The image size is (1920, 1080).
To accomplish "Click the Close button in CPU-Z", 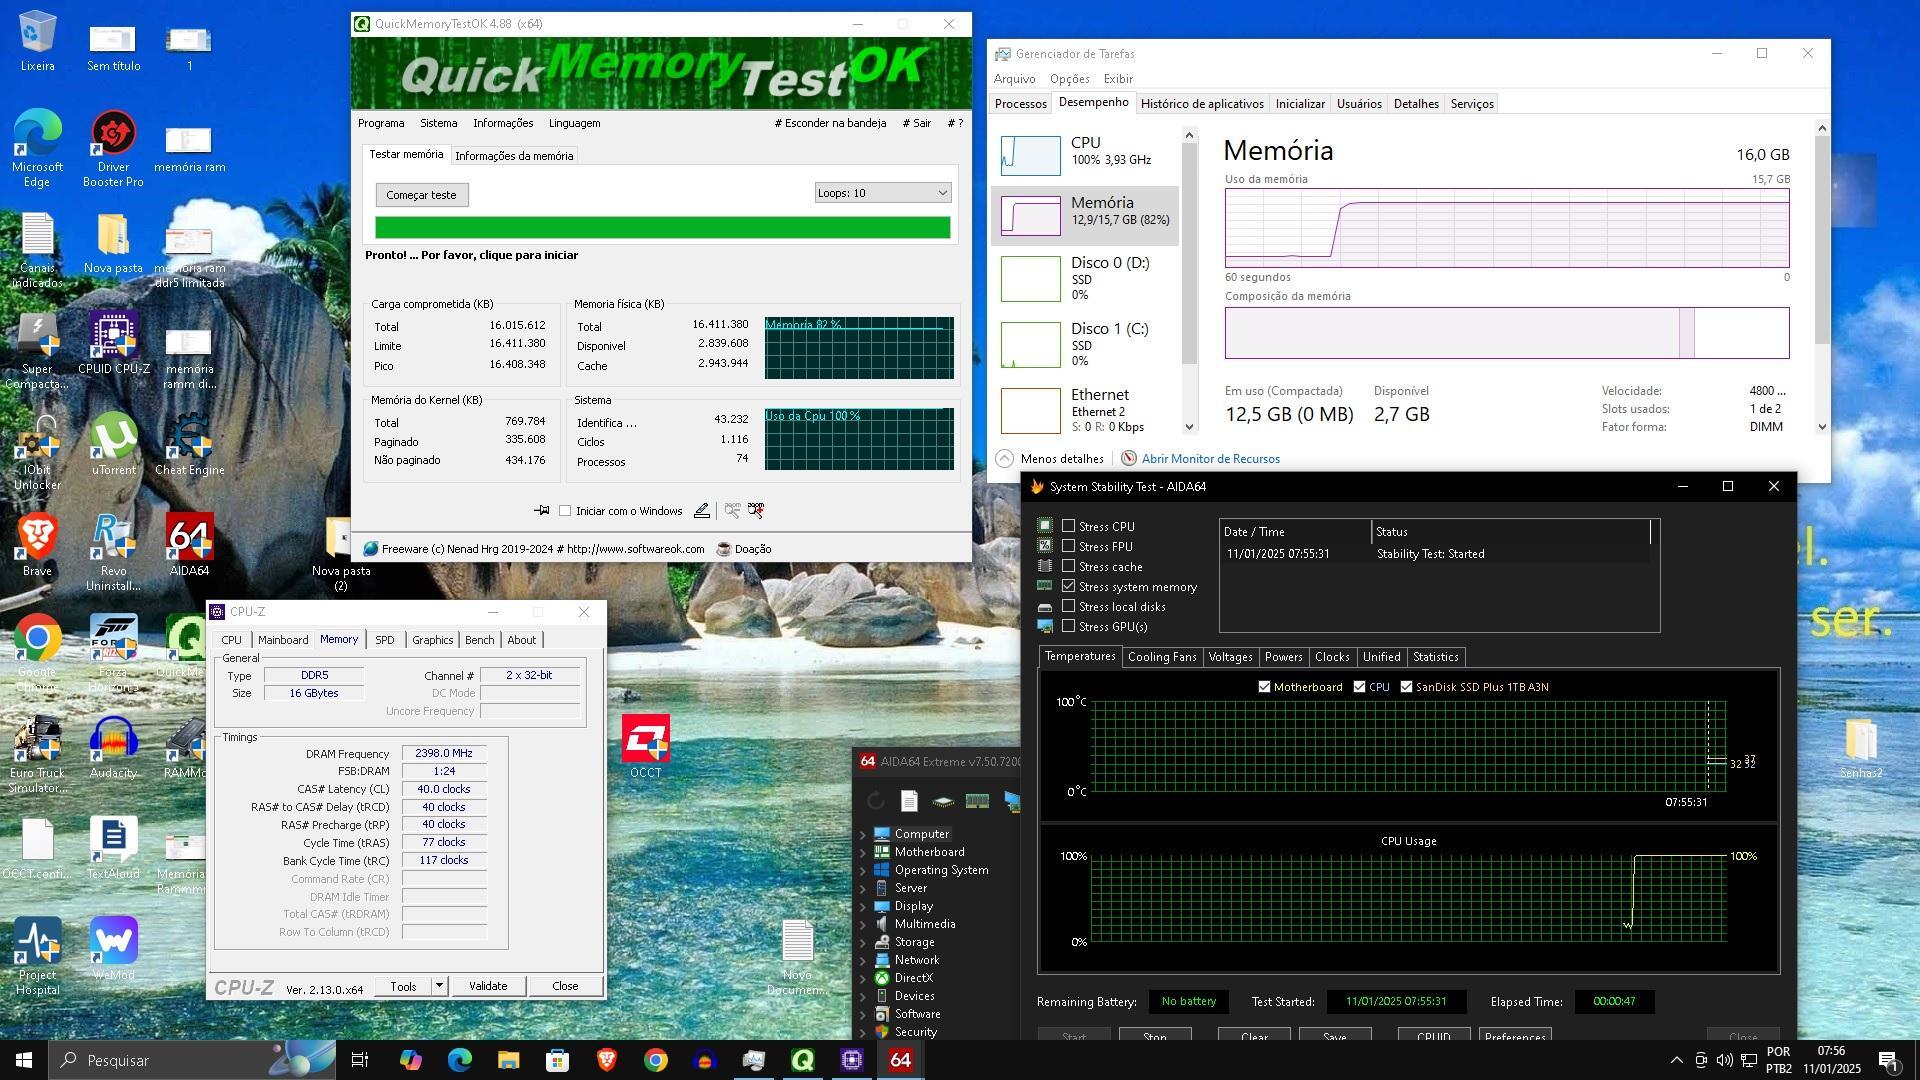I will pos(565,986).
